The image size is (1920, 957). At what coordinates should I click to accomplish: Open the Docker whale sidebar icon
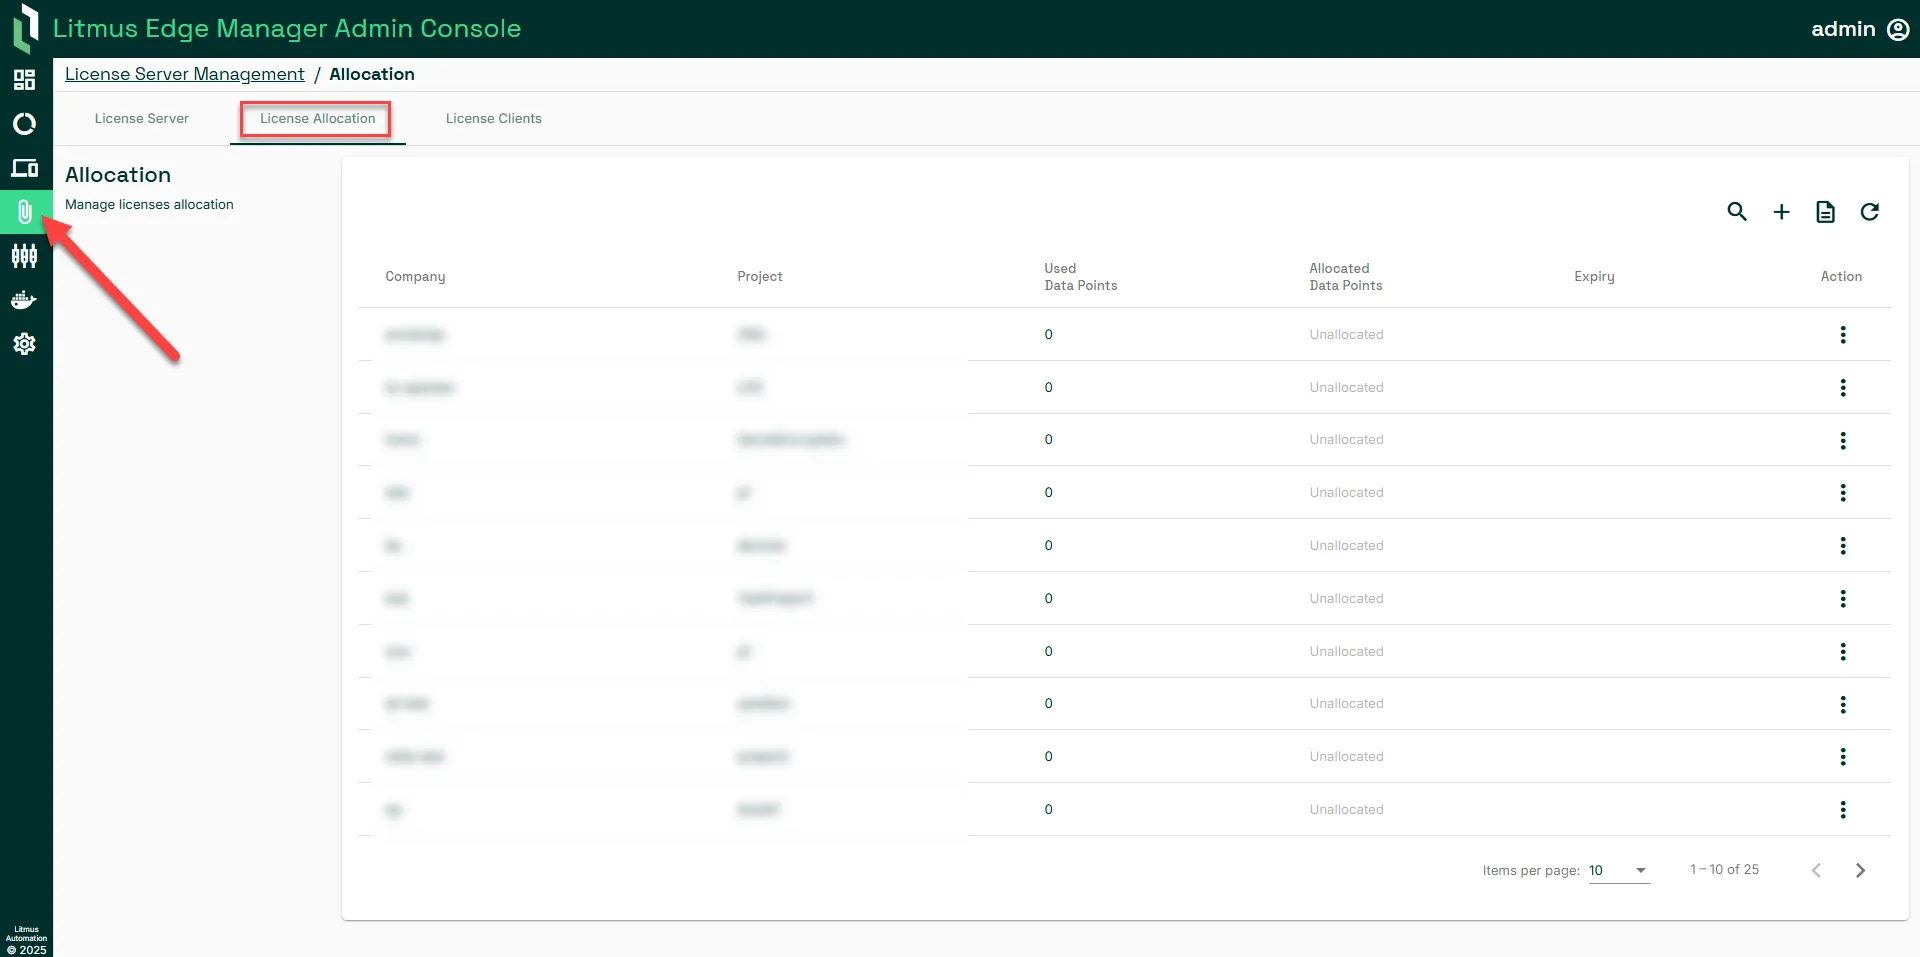coord(24,300)
